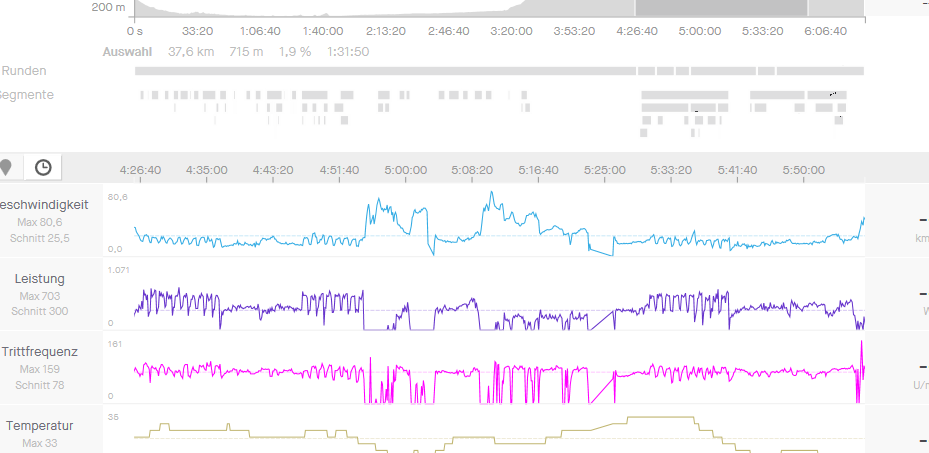Click the 5:00:00 tick on detail time axis

[x=406, y=170]
